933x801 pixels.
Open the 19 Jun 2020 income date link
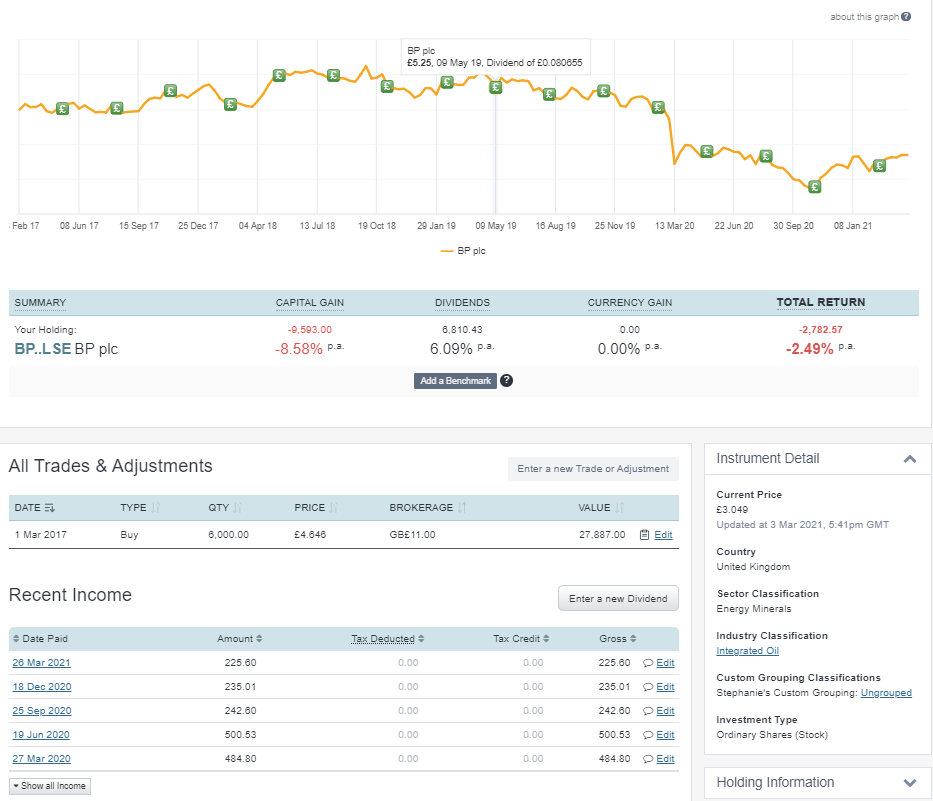(41, 735)
